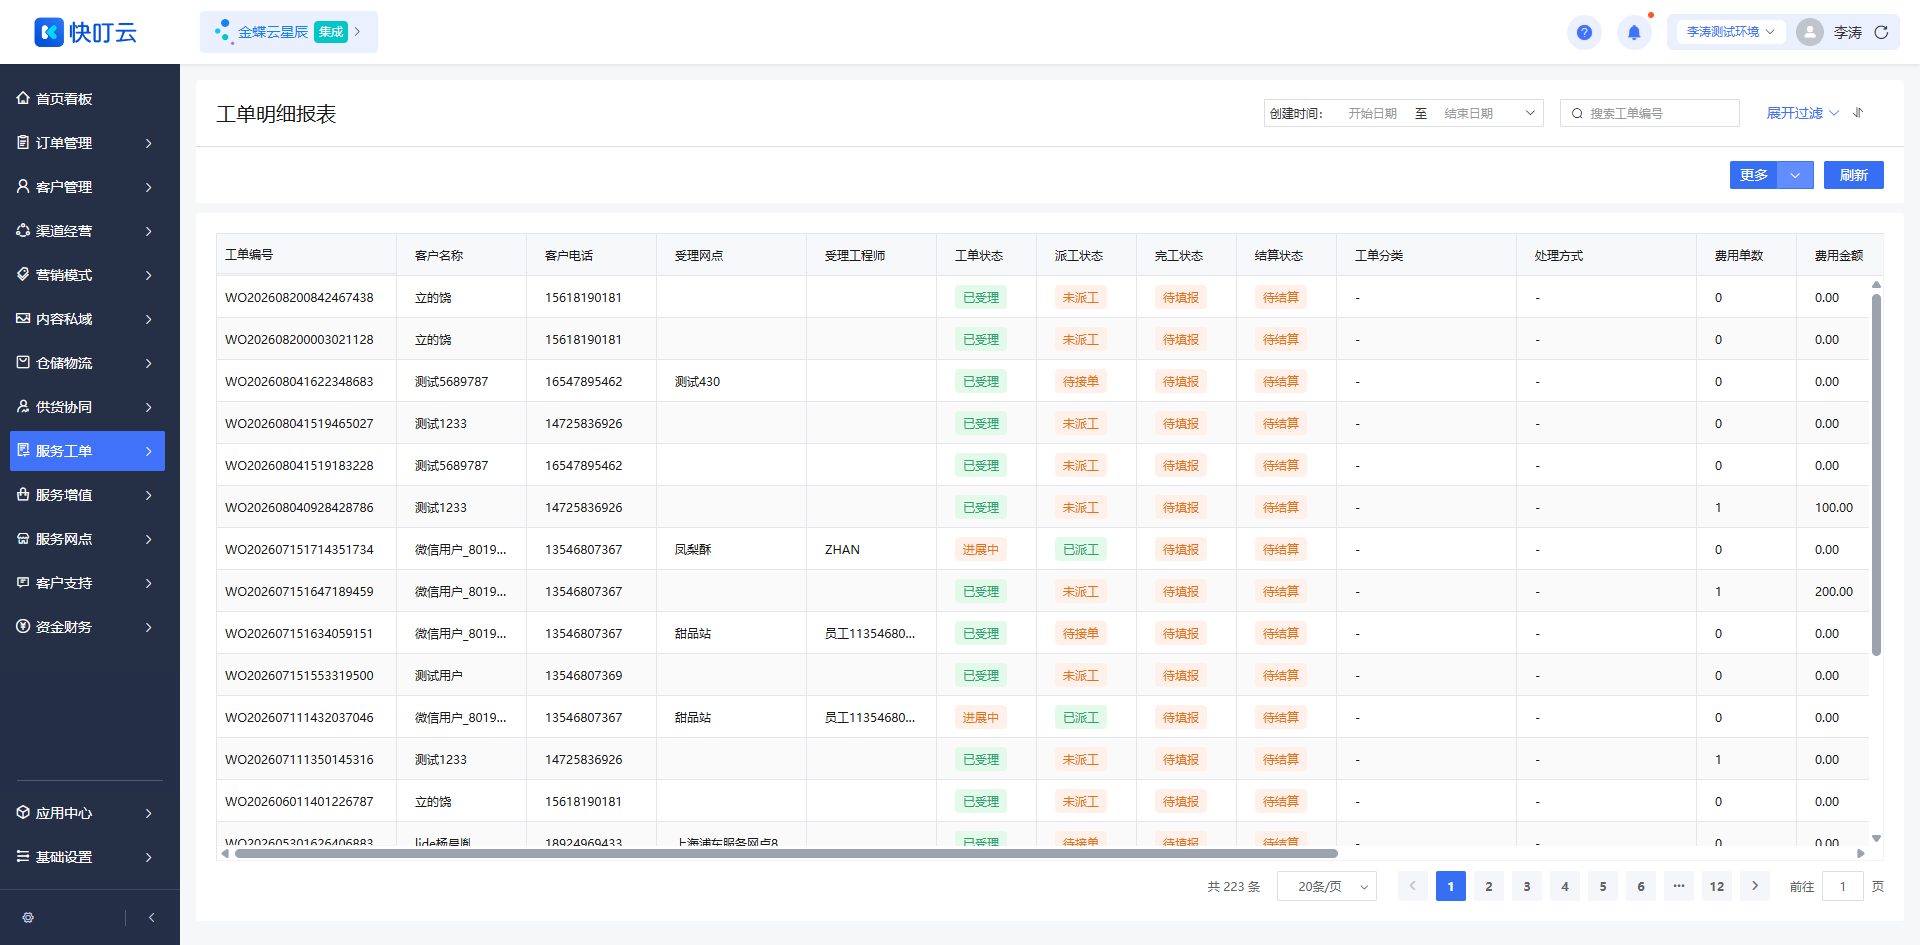Screen dimensions: 1920x945
Task: Click the 前往 page number input
Action: coord(1842,886)
